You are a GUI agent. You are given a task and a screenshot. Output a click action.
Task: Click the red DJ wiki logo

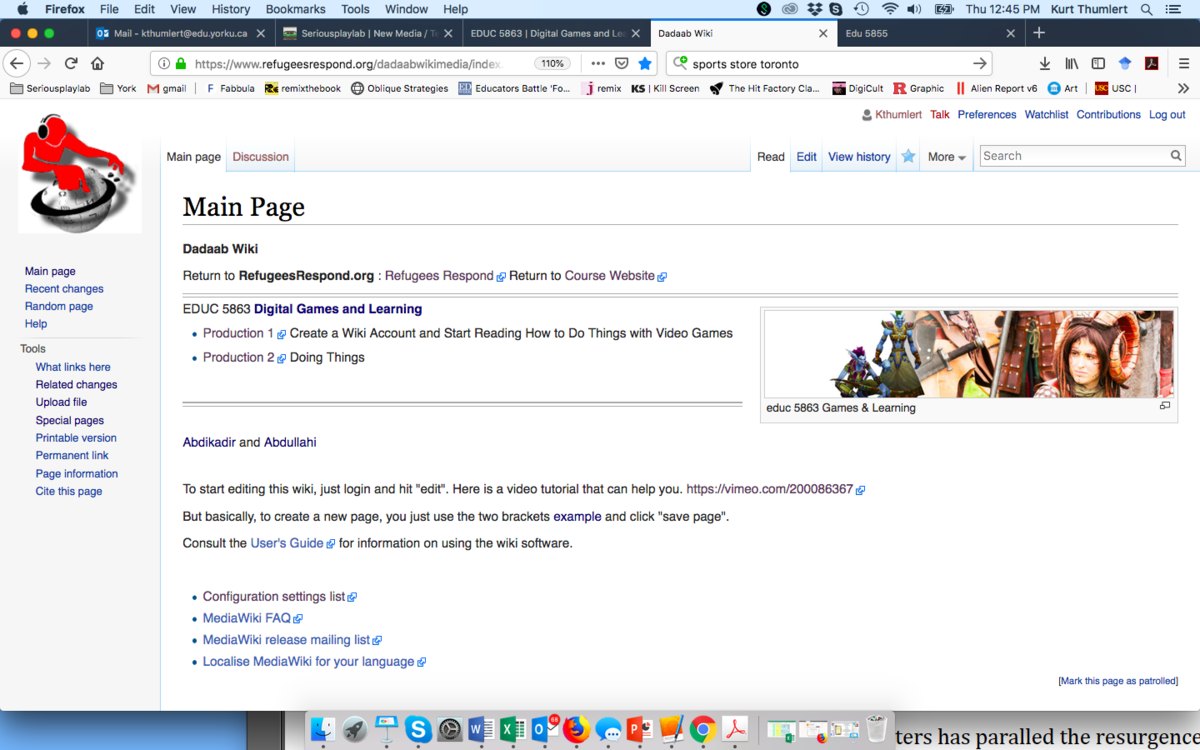tap(80, 172)
